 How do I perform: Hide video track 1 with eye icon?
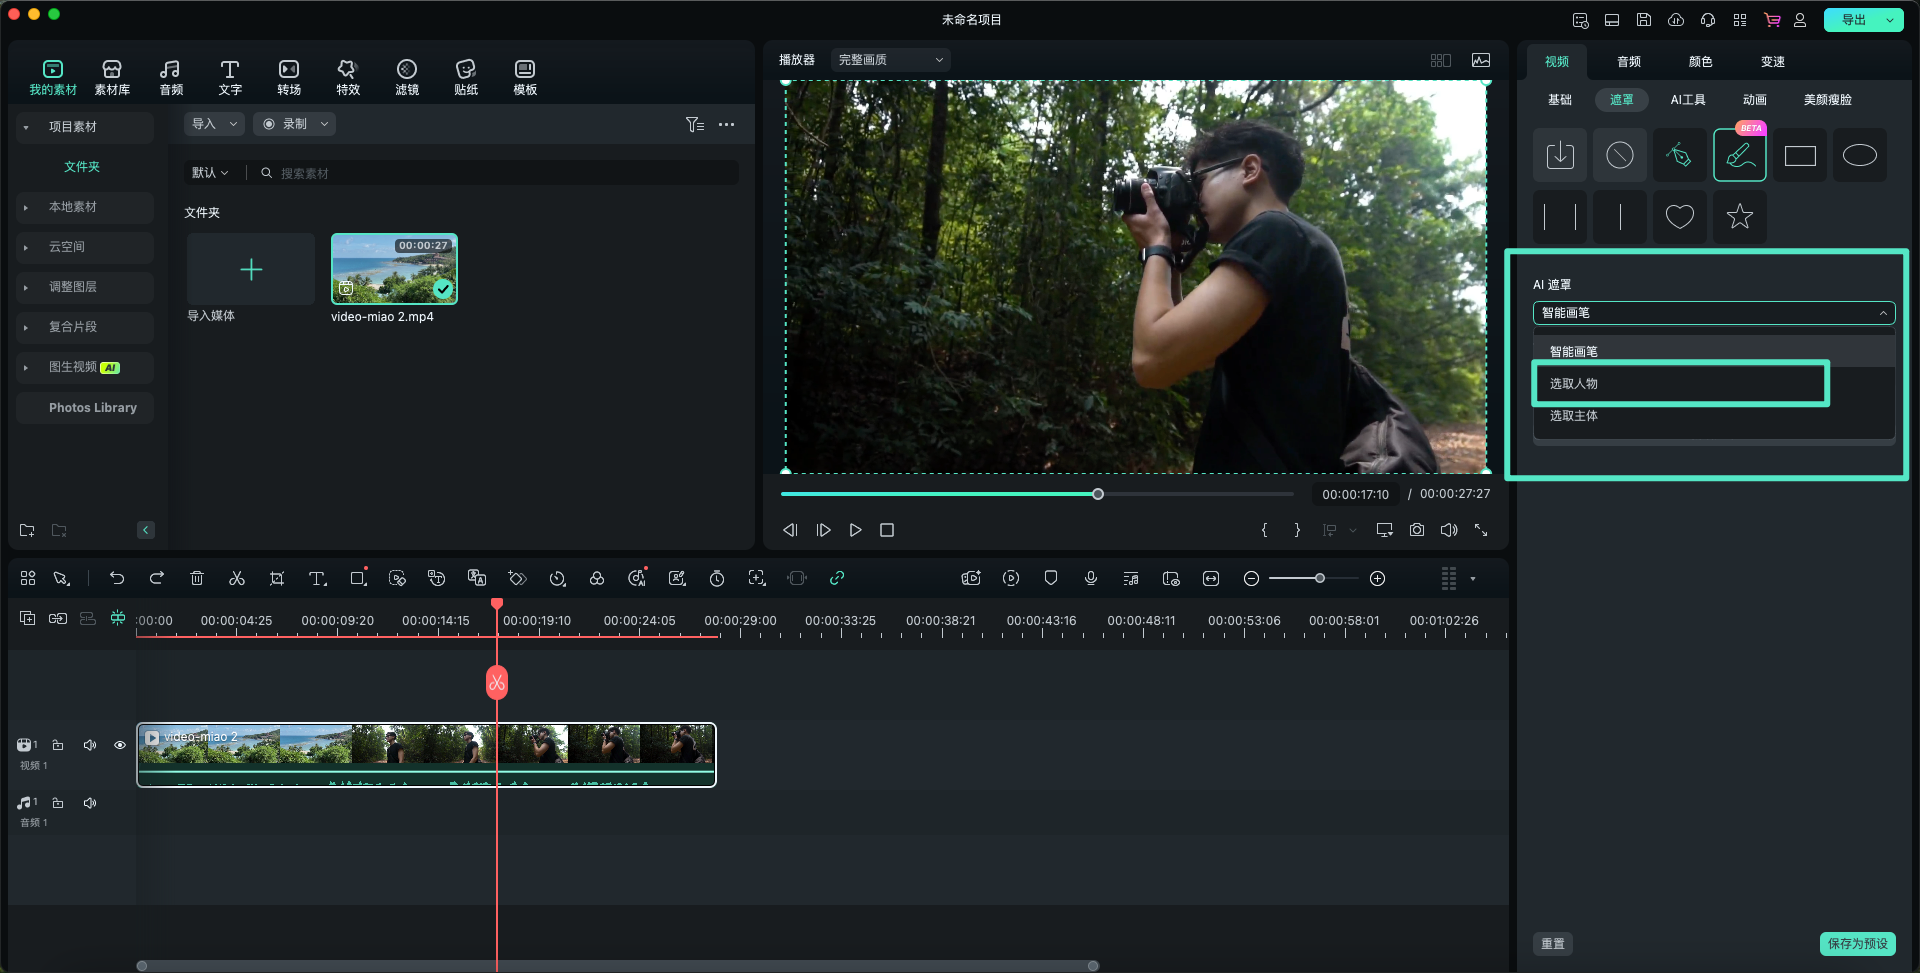pyautogui.click(x=120, y=745)
